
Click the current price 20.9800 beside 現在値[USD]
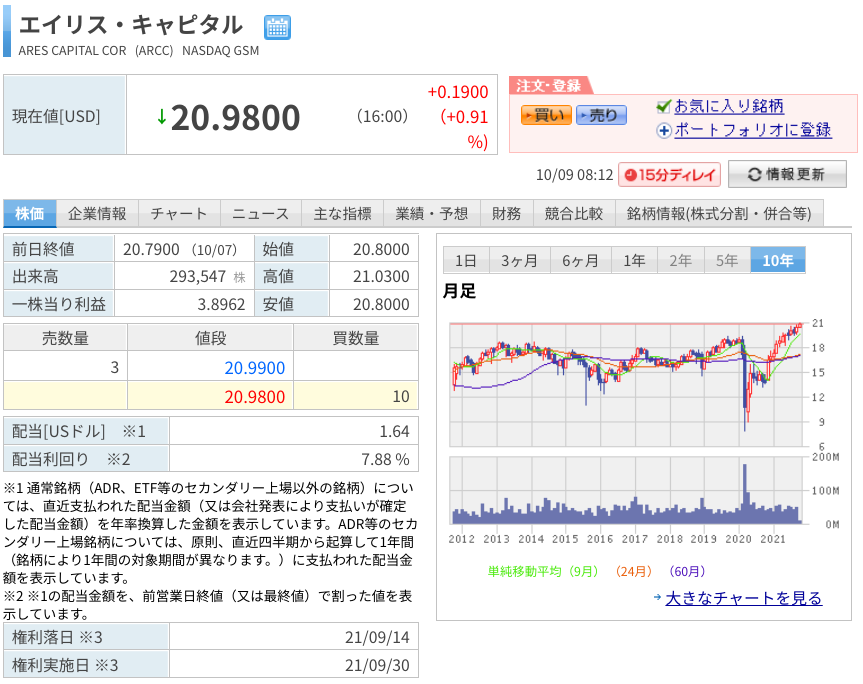coord(236,118)
